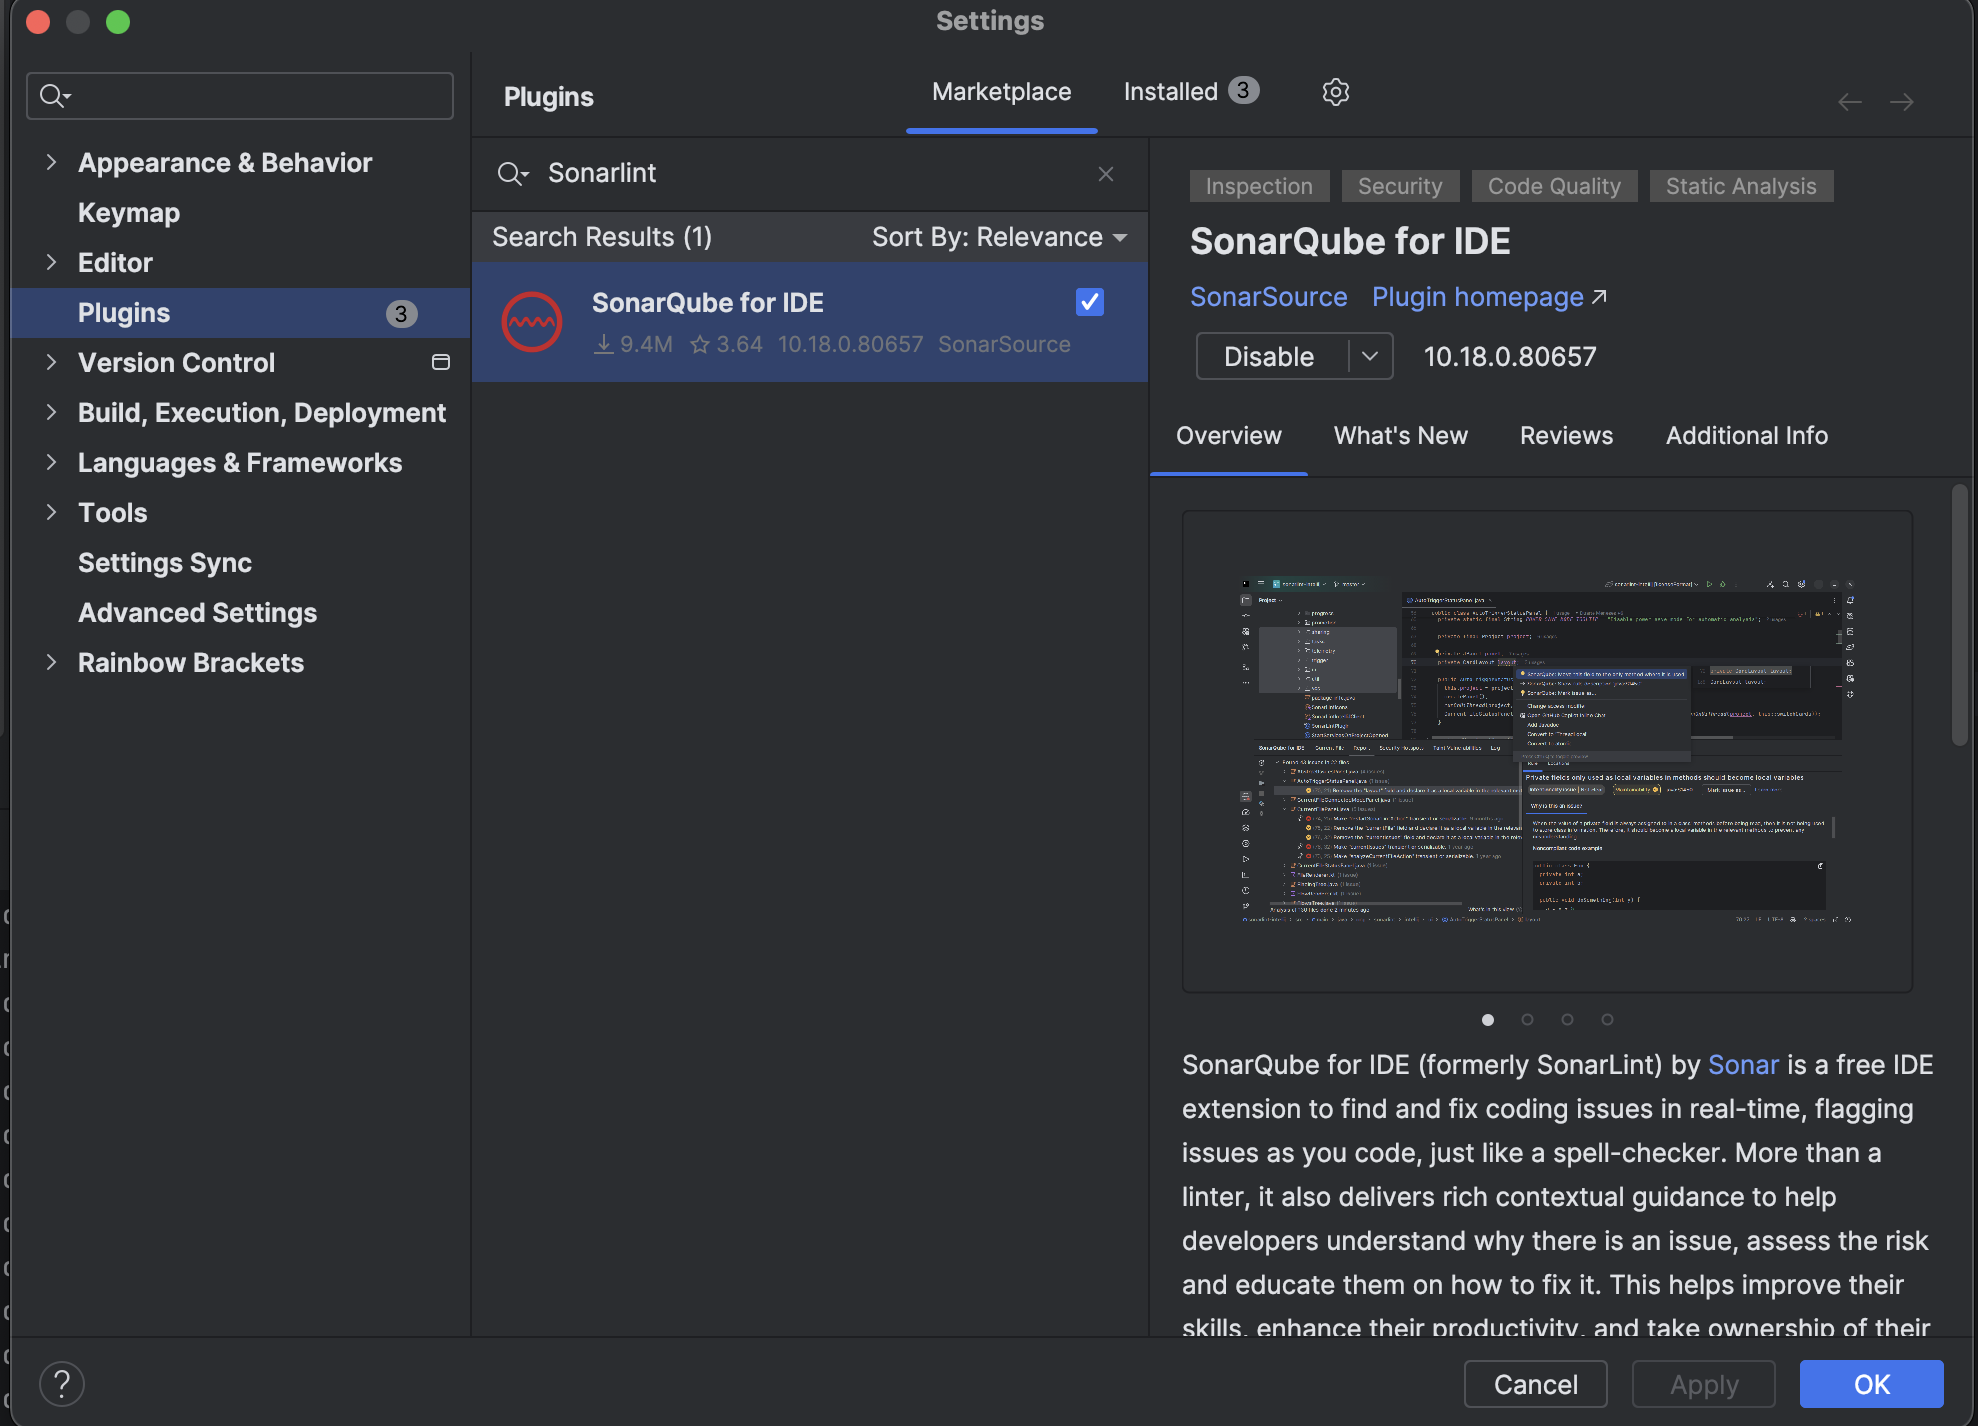Select Settings Sync in settings tree

[x=165, y=563]
